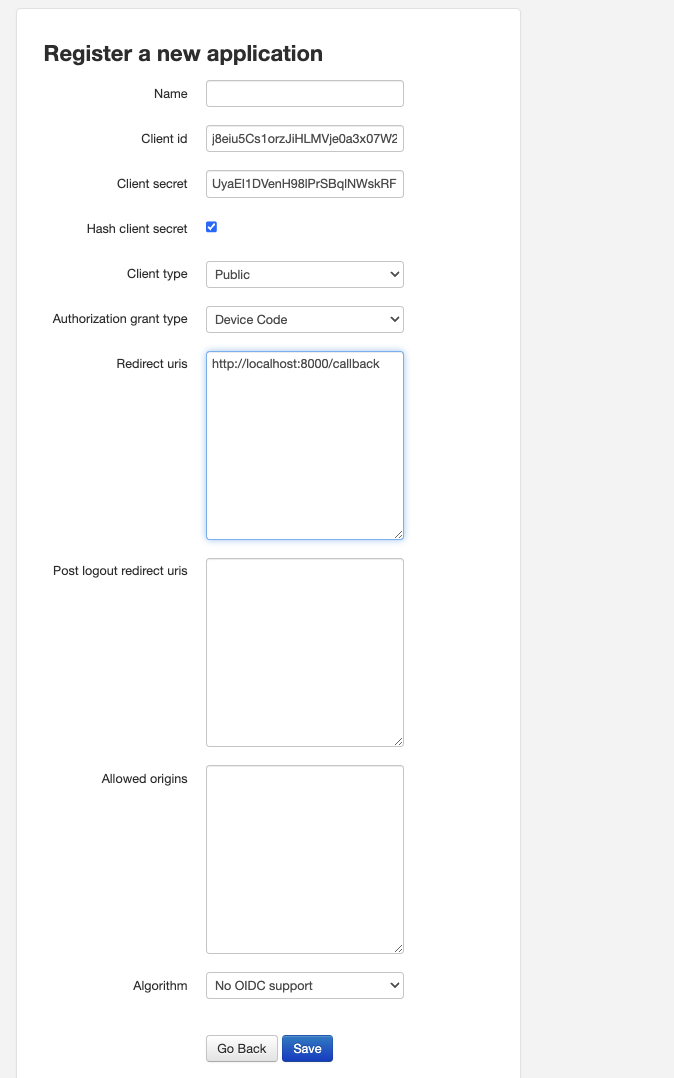The image size is (674, 1078).
Task: Click the Register a new application heading
Action: [183, 54]
